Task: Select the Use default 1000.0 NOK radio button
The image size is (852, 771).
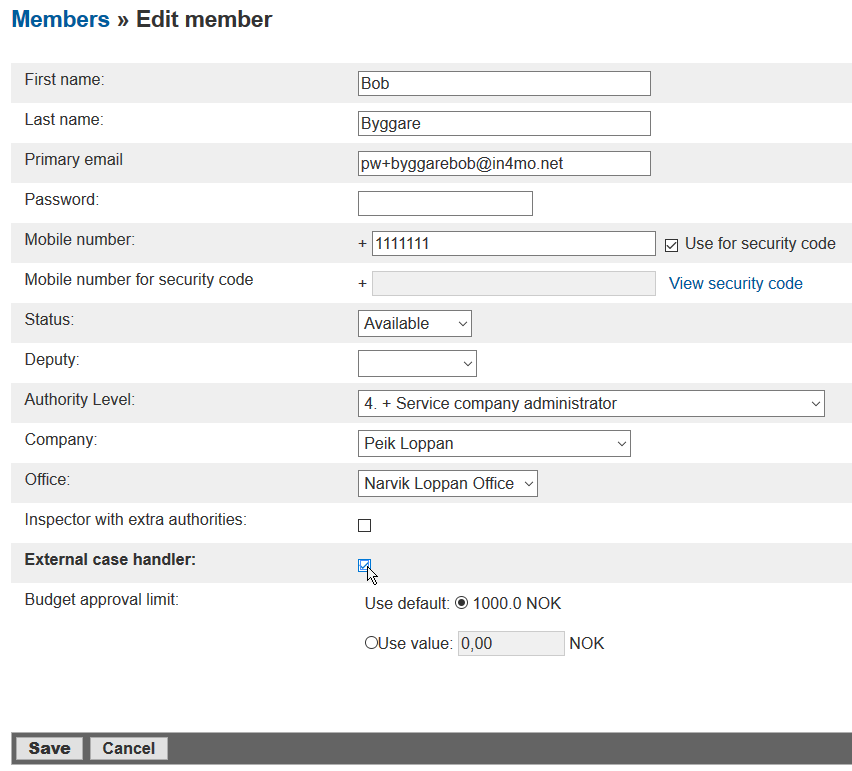Action: (x=461, y=603)
